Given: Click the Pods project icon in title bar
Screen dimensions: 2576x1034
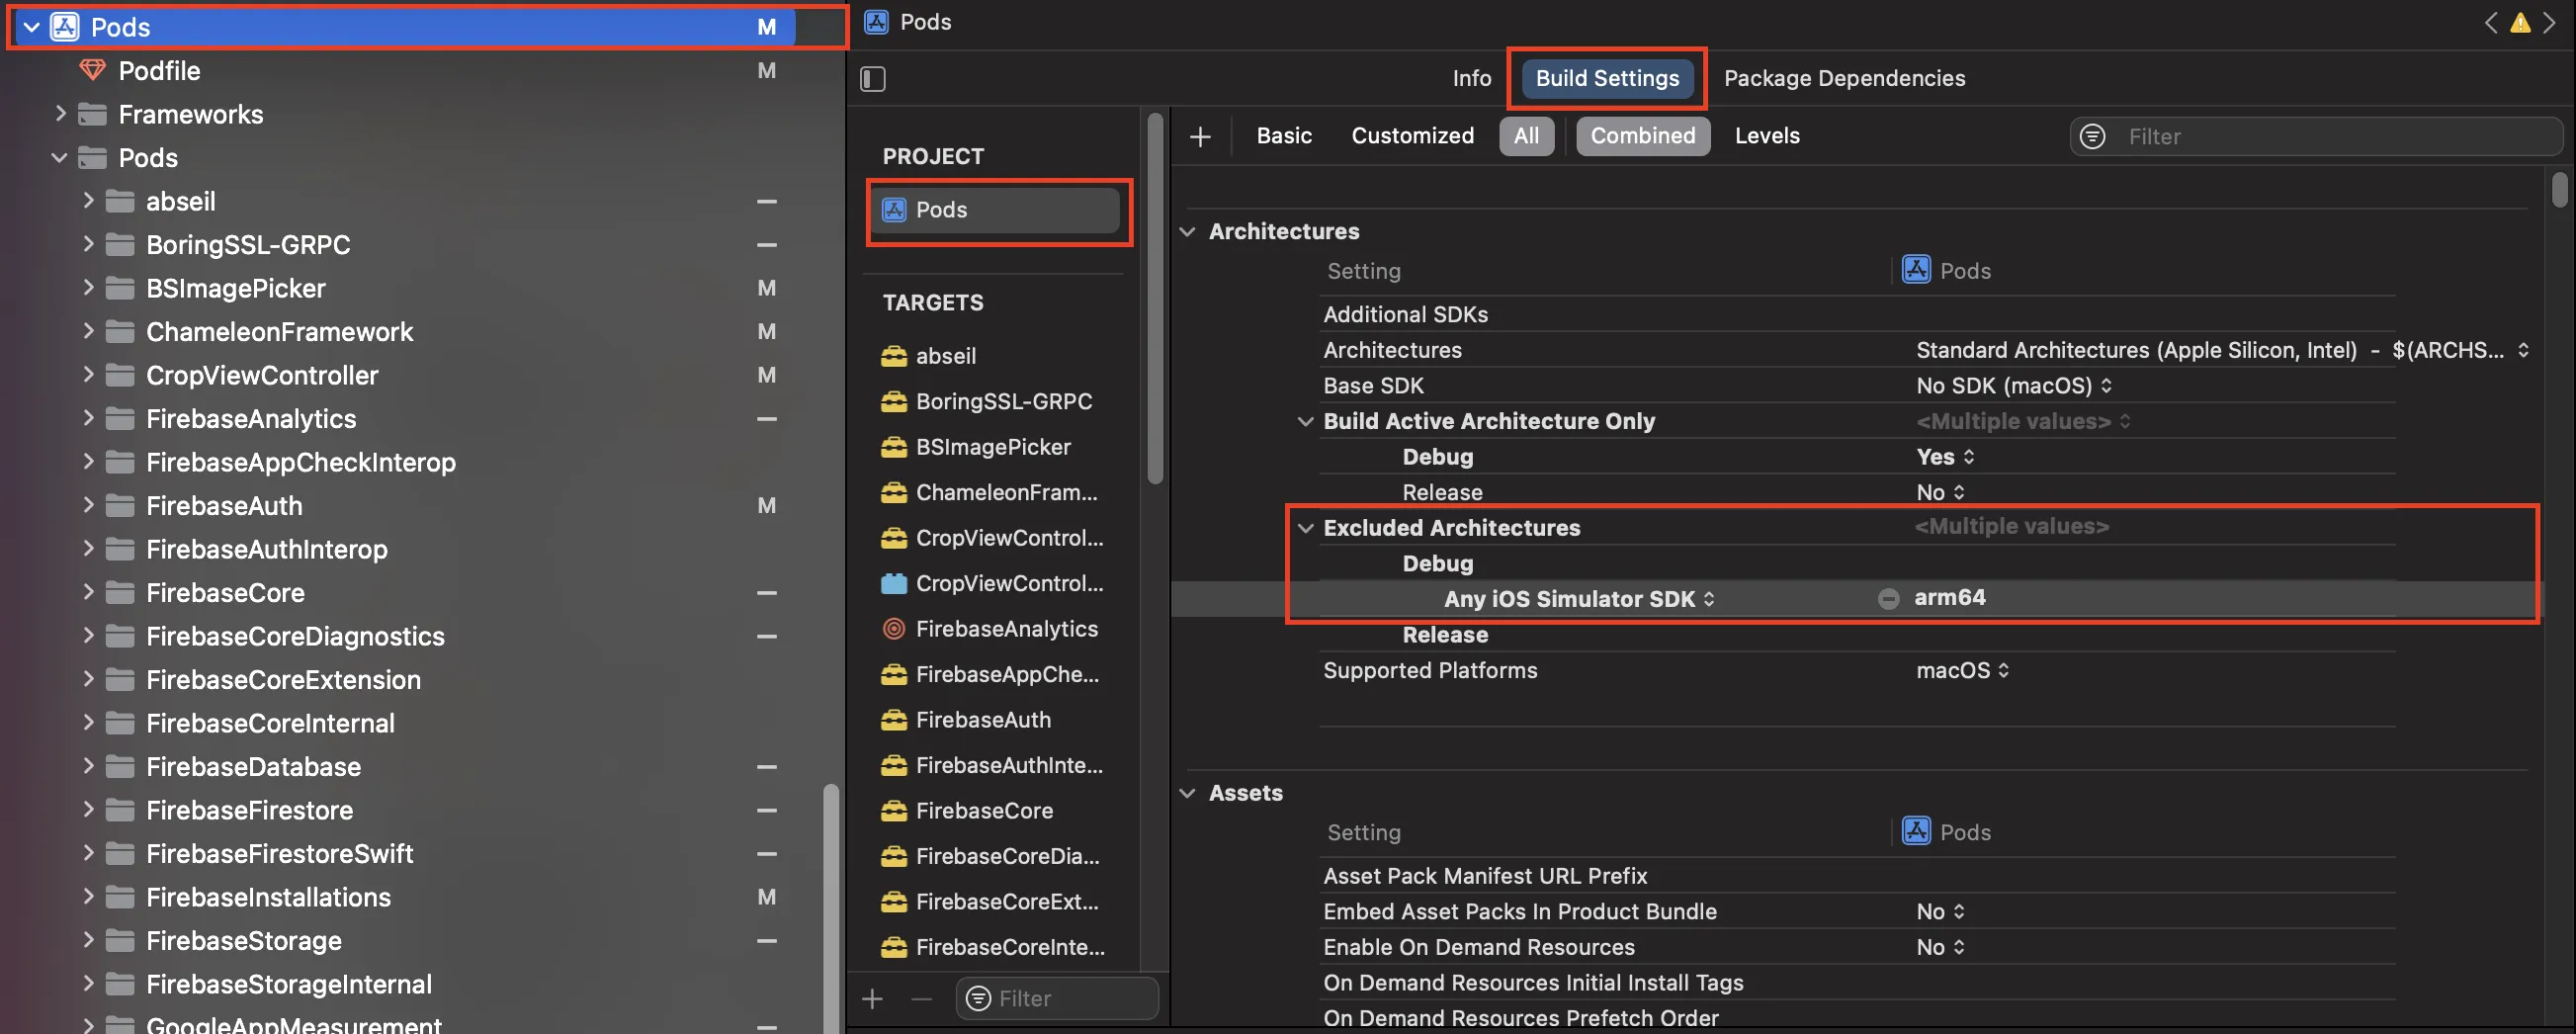Looking at the screenshot, I should (x=877, y=22).
